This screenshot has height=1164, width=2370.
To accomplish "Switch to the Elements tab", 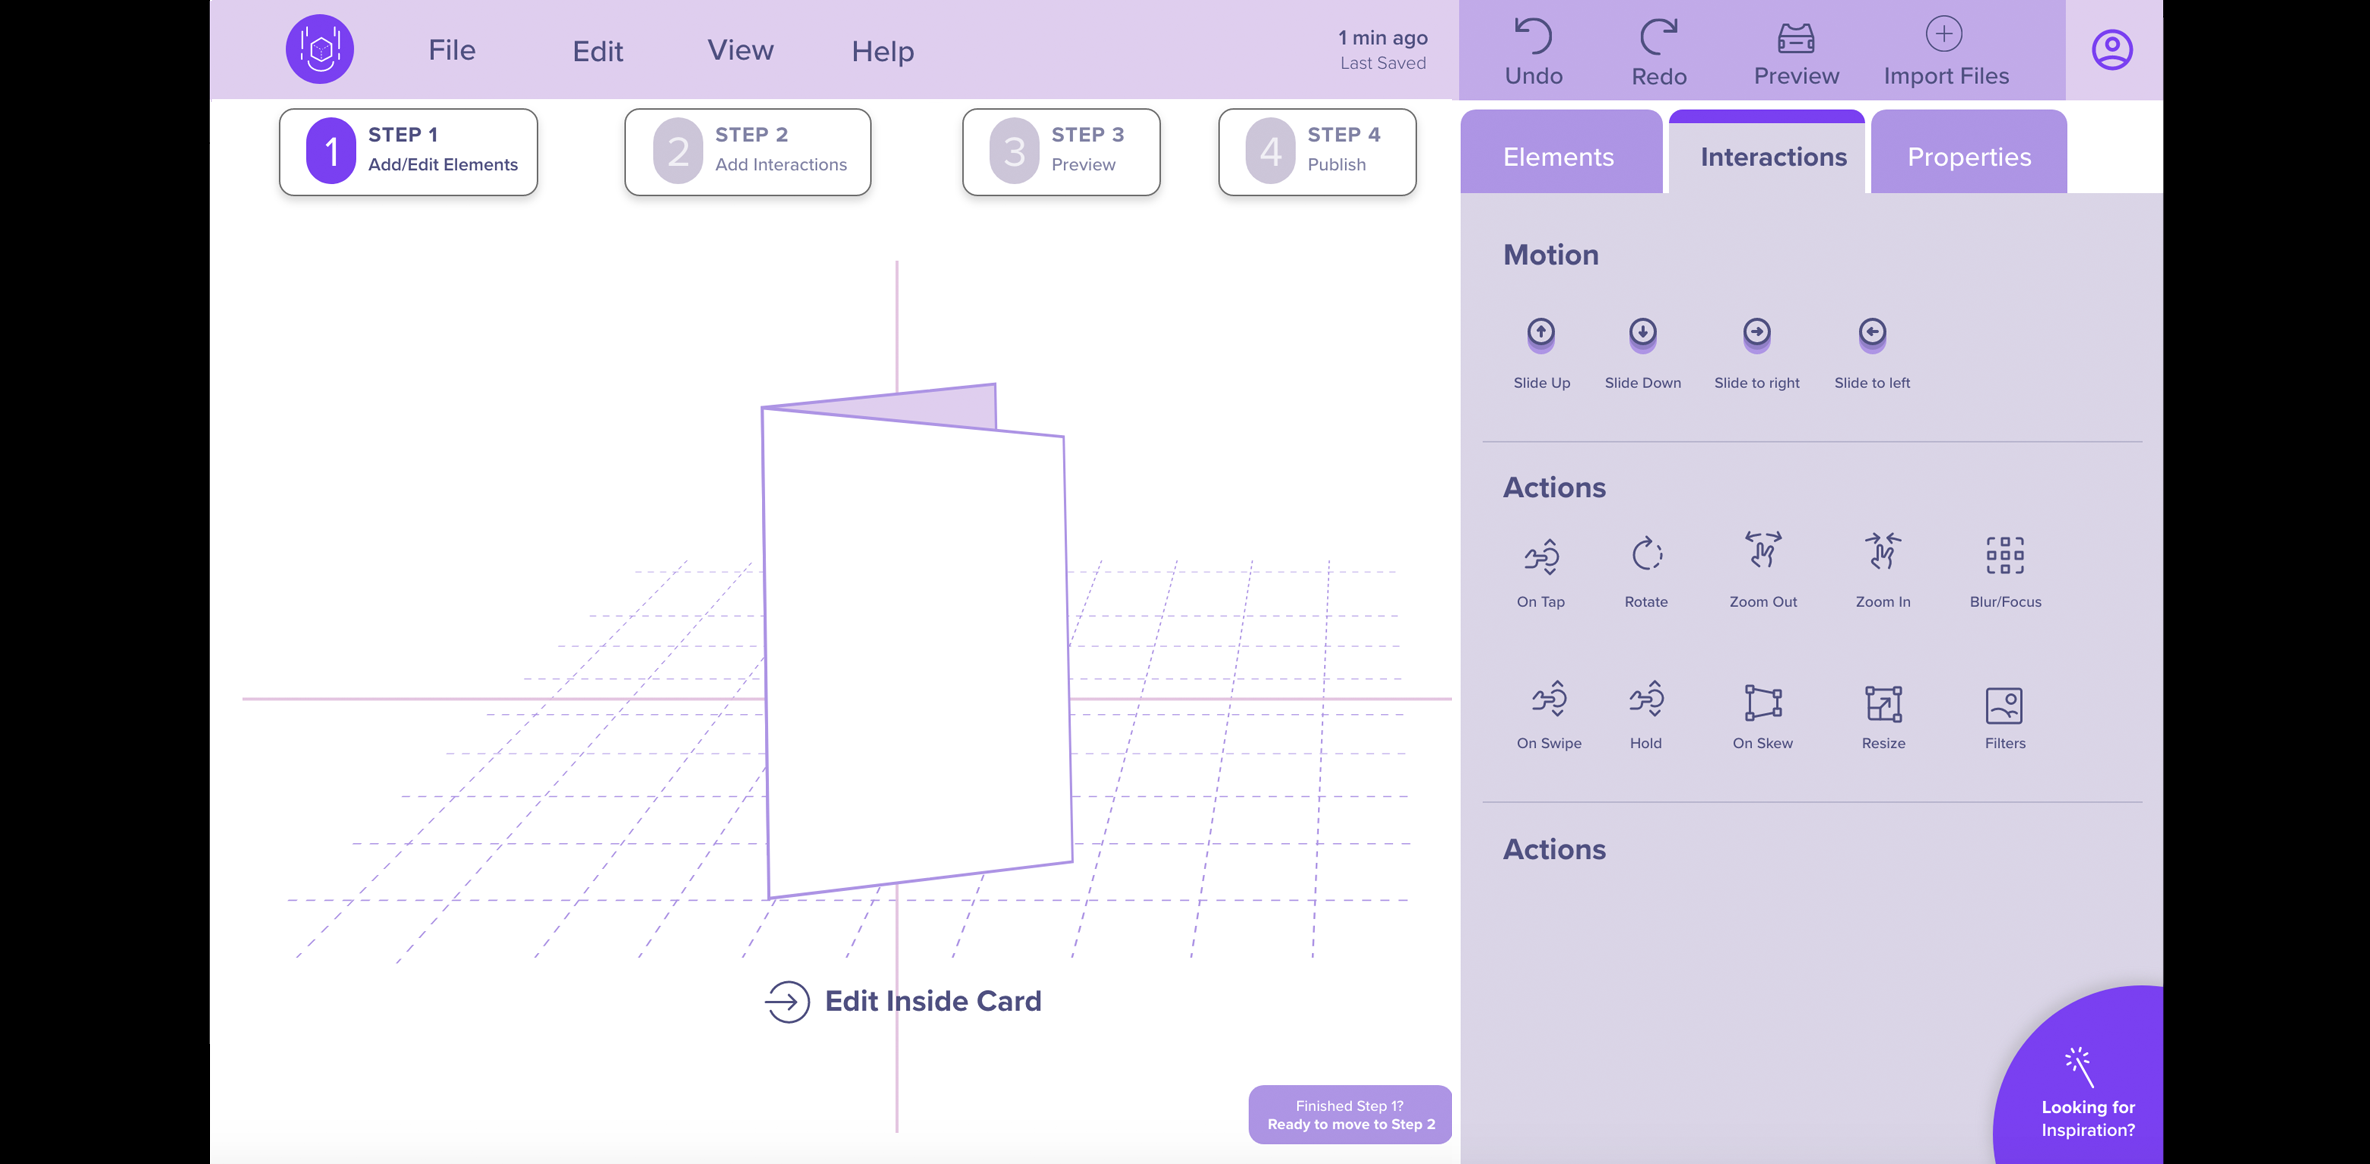I will 1558,156.
